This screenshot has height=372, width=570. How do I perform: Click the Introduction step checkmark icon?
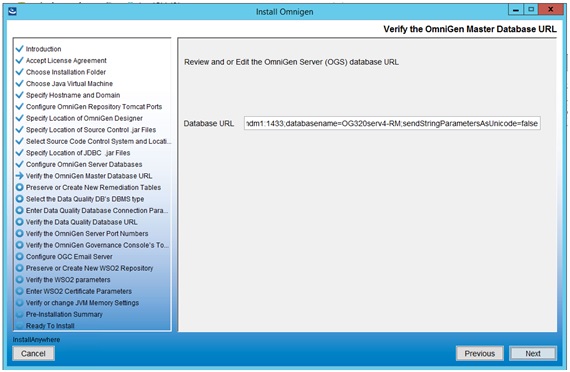tap(20, 49)
